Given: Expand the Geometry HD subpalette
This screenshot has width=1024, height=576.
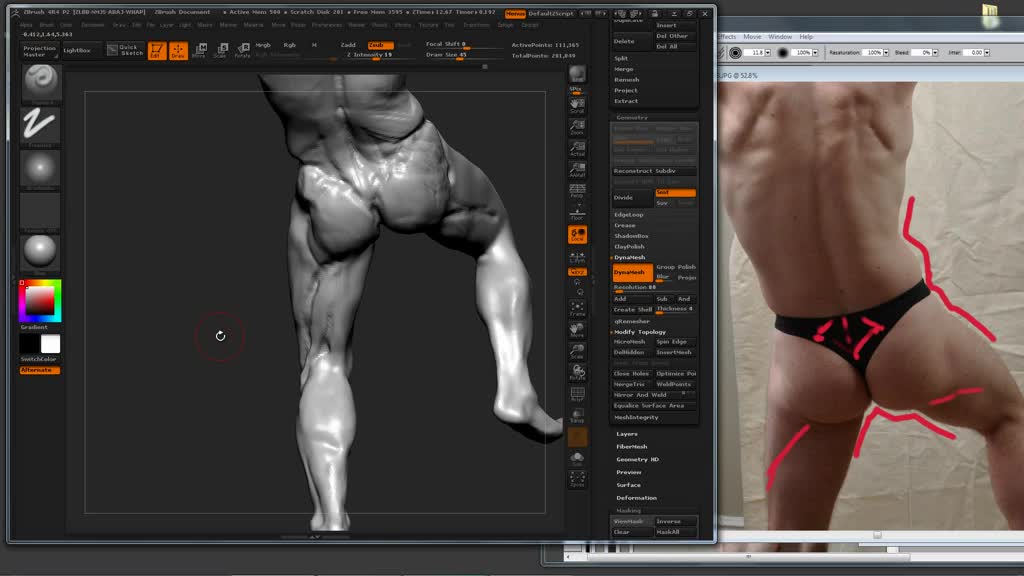Looking at the screenshot, I should click(637, 460).
